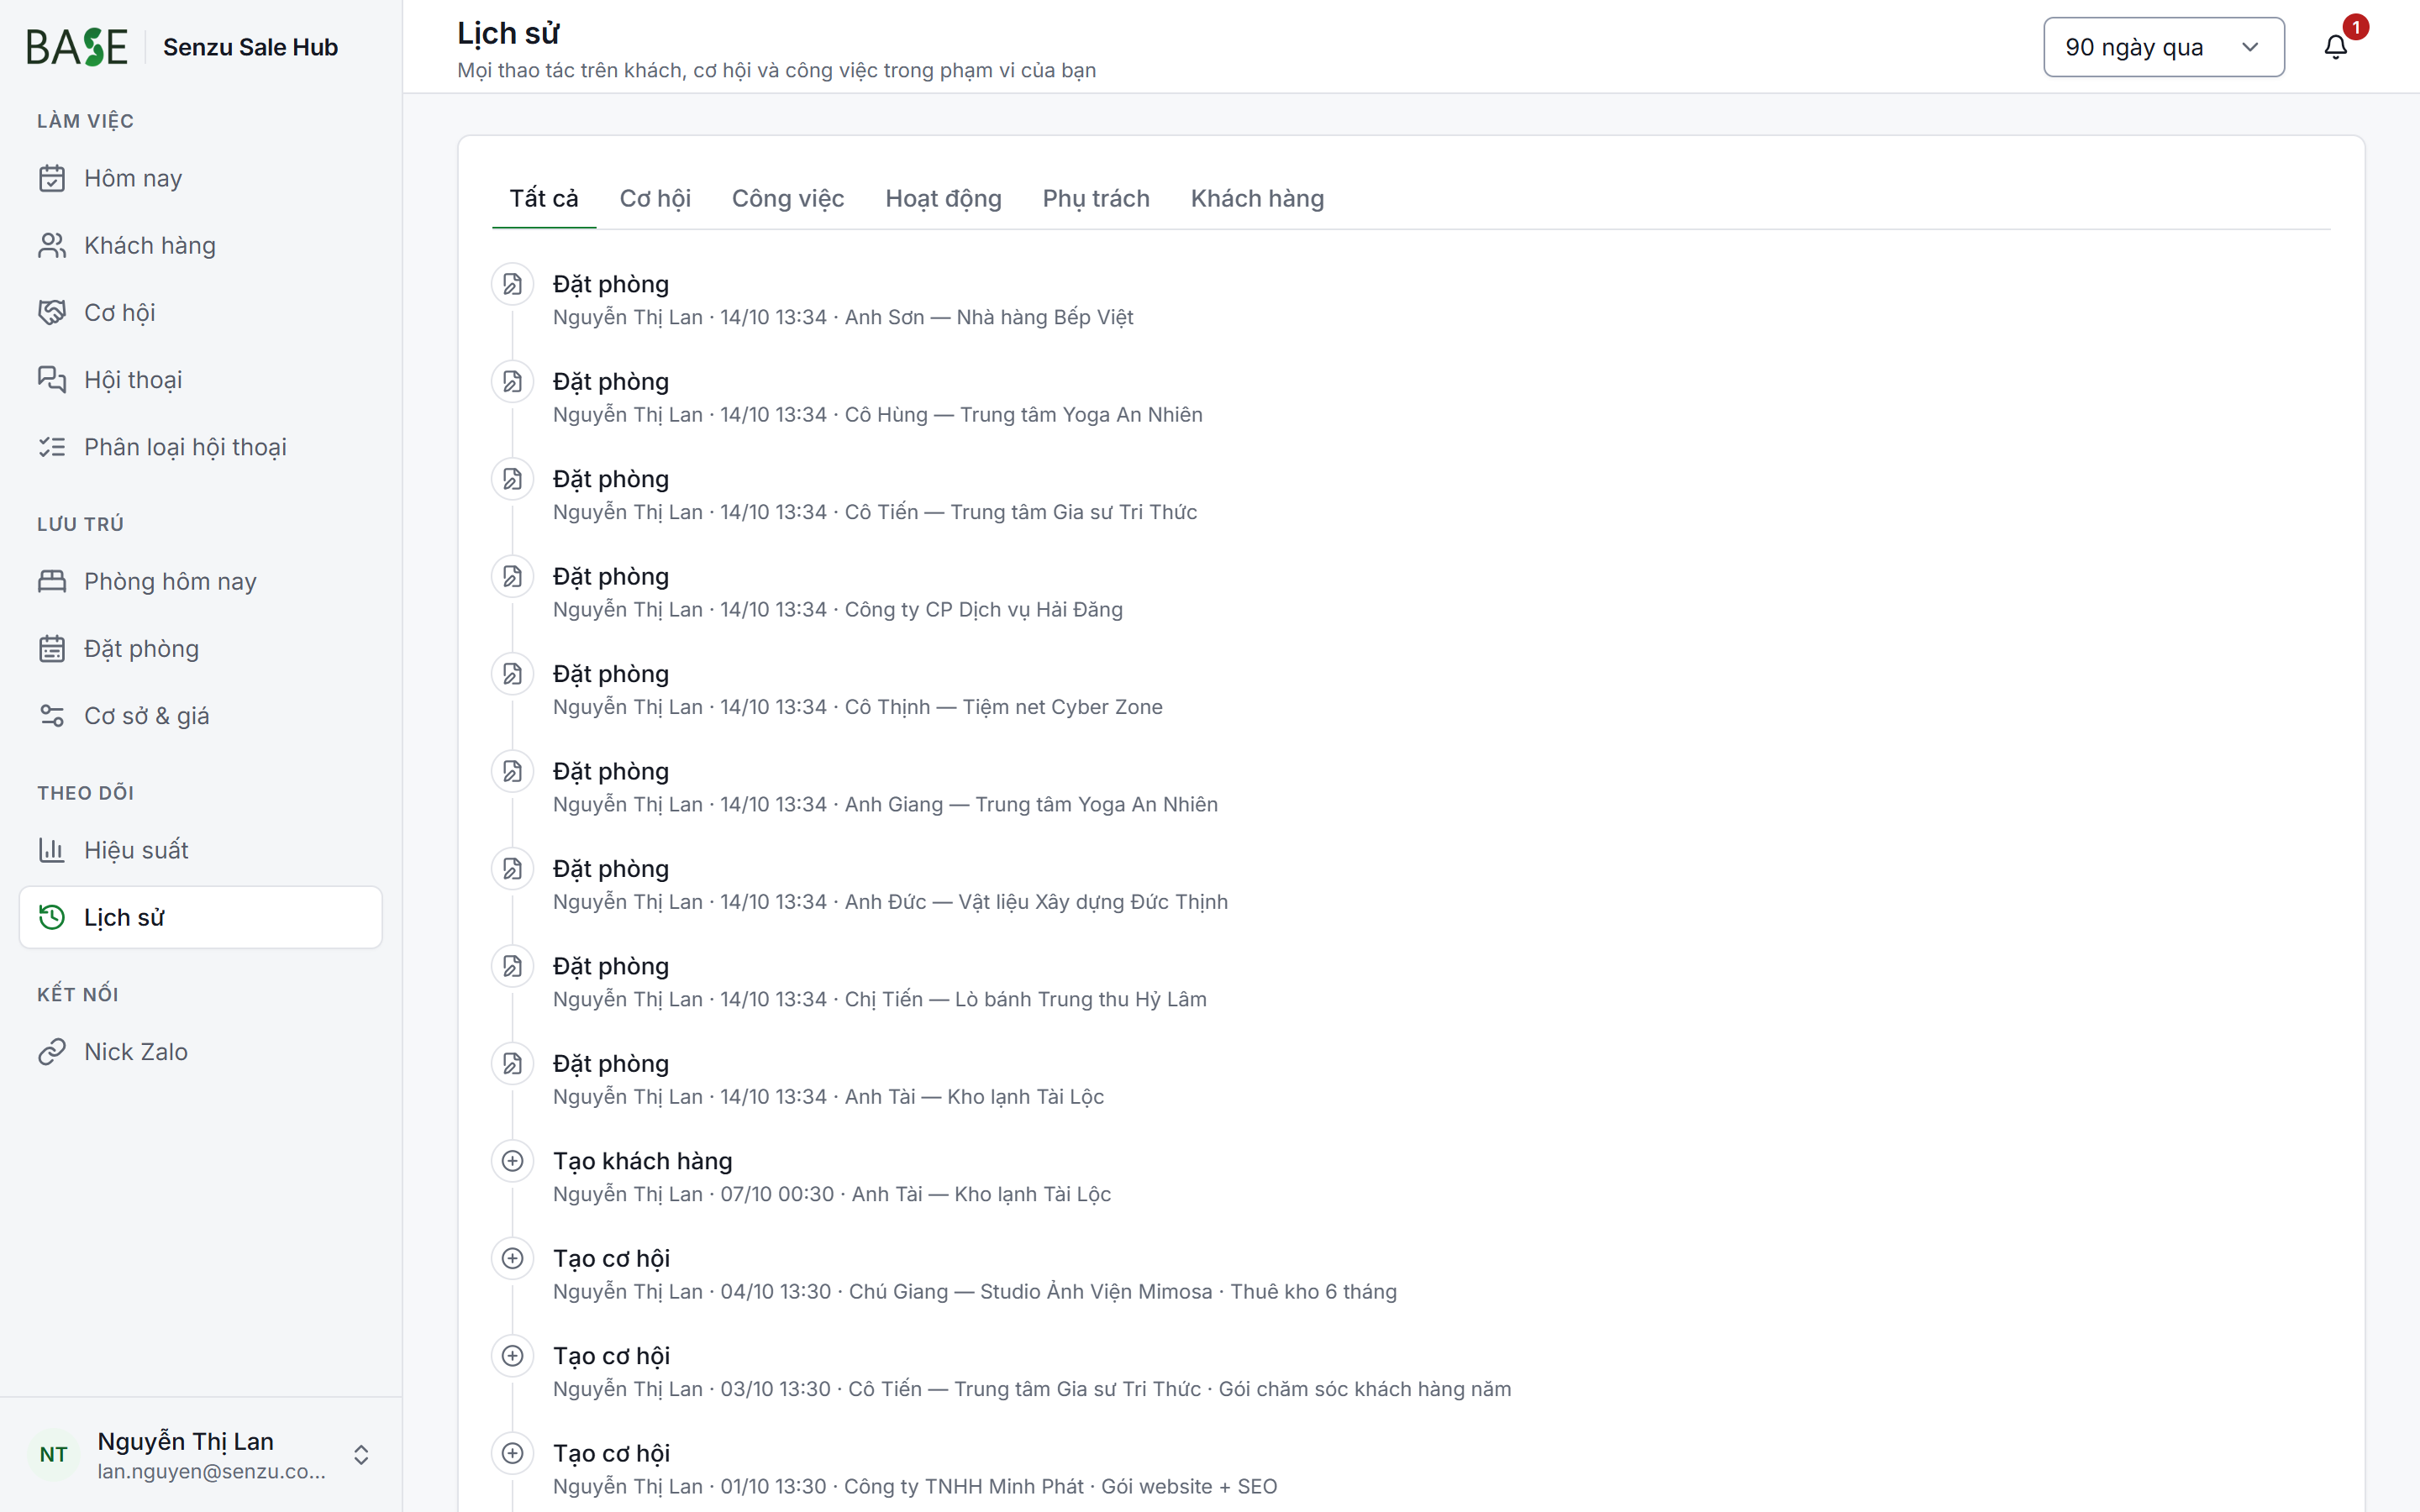Click the Hôm nay calendar icon

(52, 178)
